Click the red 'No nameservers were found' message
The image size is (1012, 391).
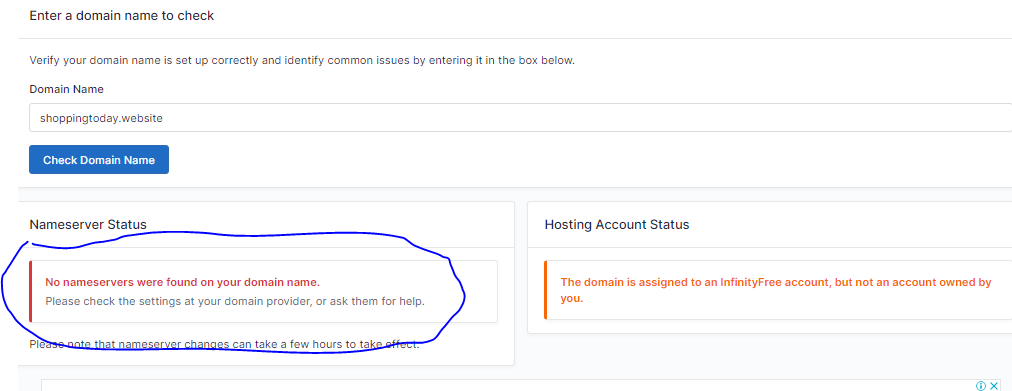tap(182, 282)
